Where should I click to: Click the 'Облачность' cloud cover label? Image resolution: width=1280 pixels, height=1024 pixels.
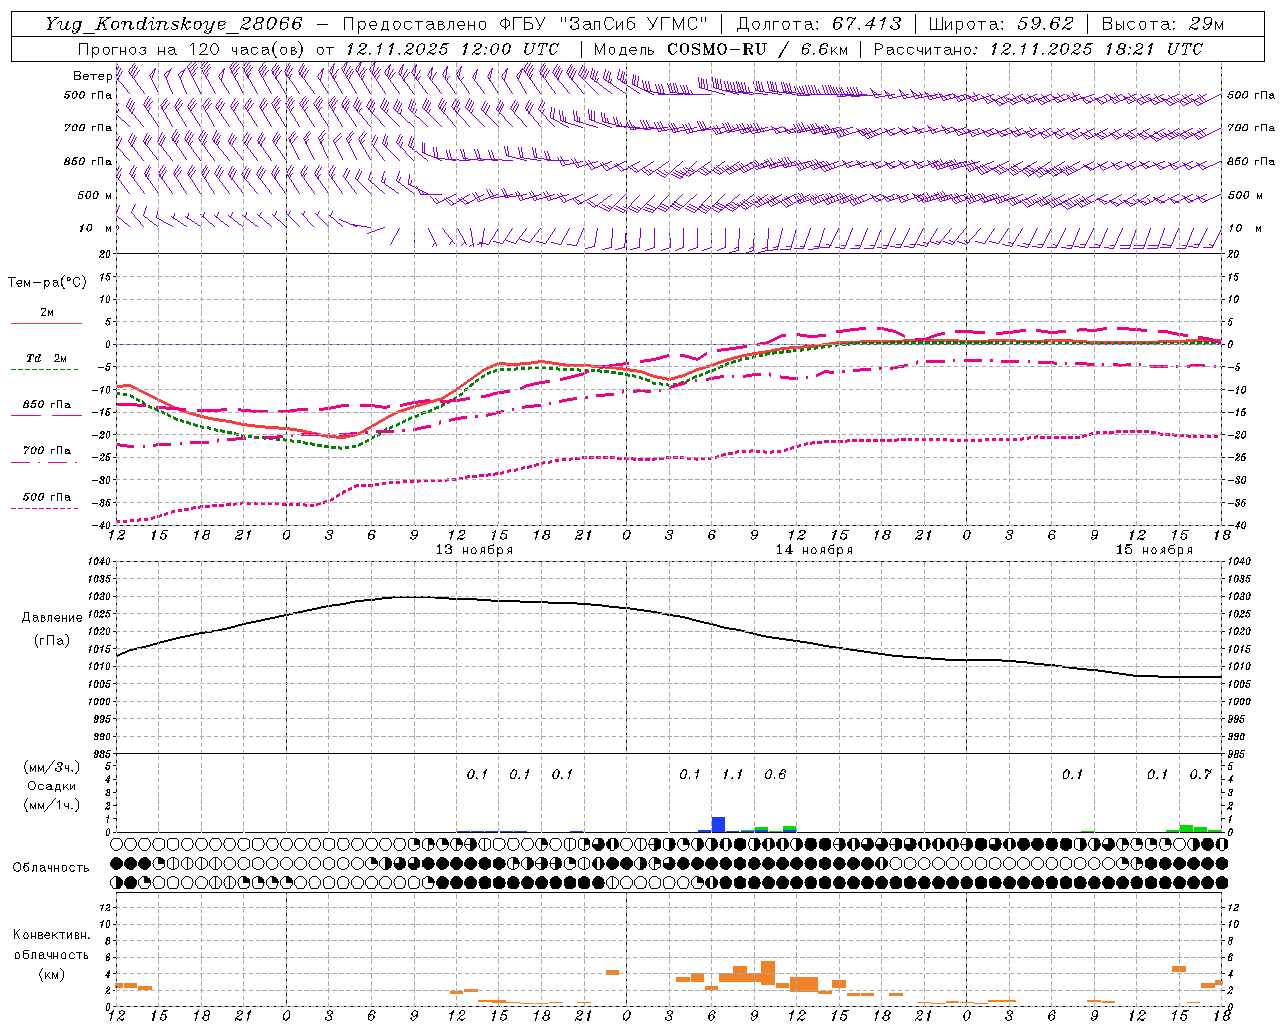coord(51,867)
